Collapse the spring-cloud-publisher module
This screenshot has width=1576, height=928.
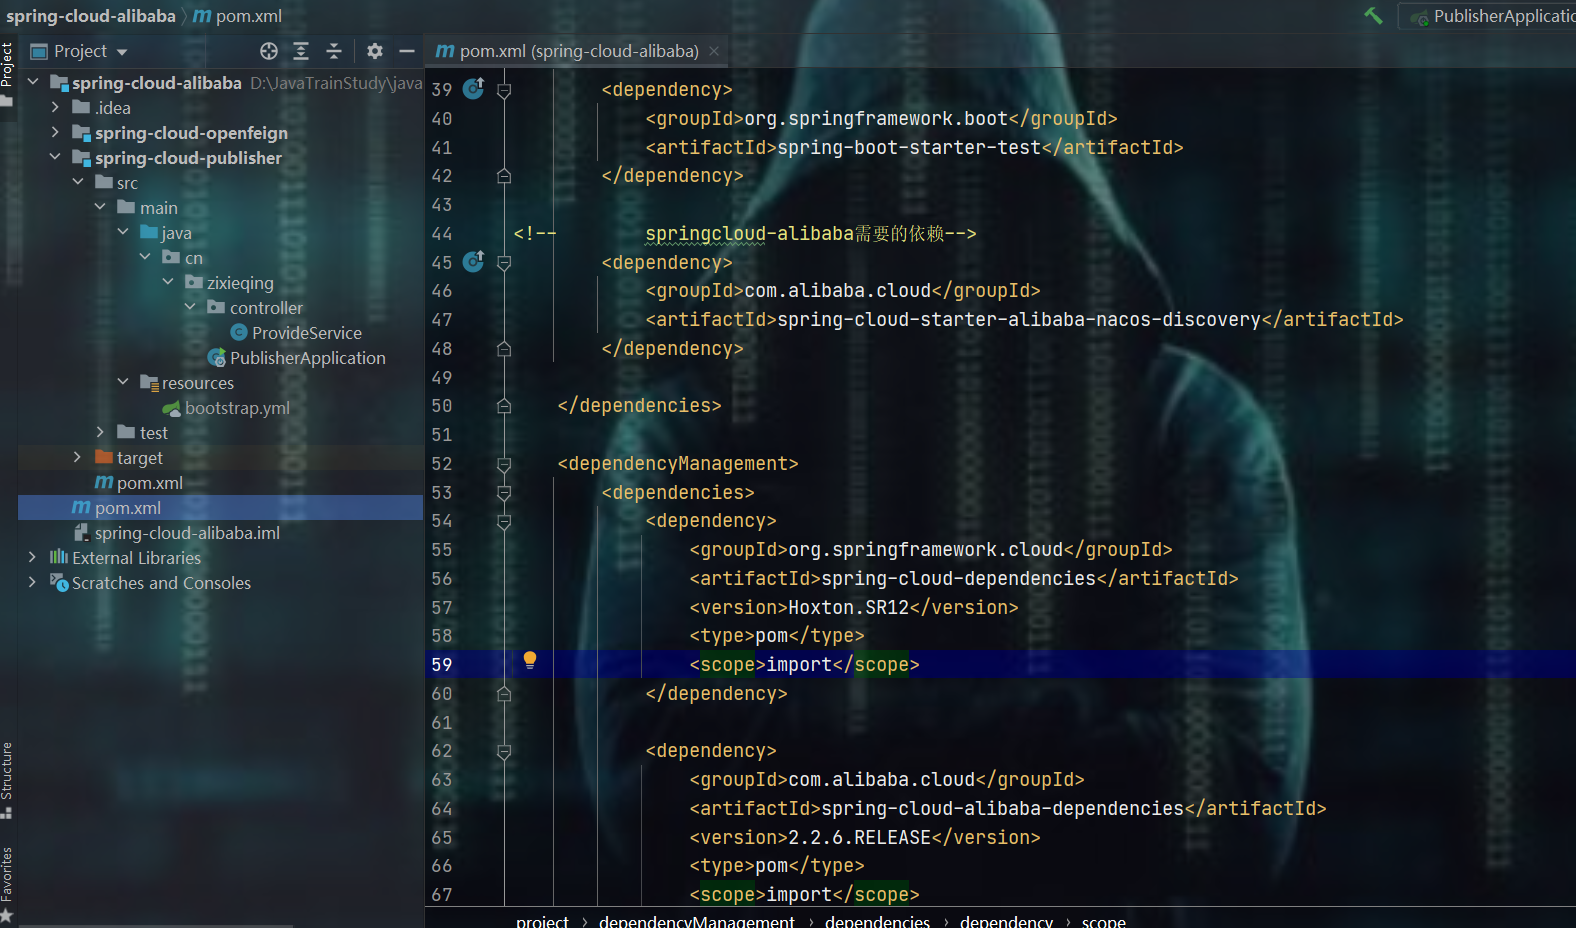(55, 157)
